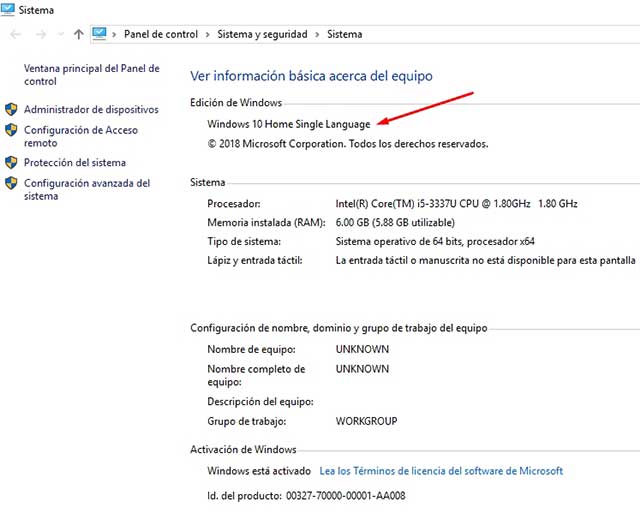Click shield icon next to Administrador de dispositivos
The height and width of the screenshot is (531, 640).
pyautogui.click(x=11, y=109)
